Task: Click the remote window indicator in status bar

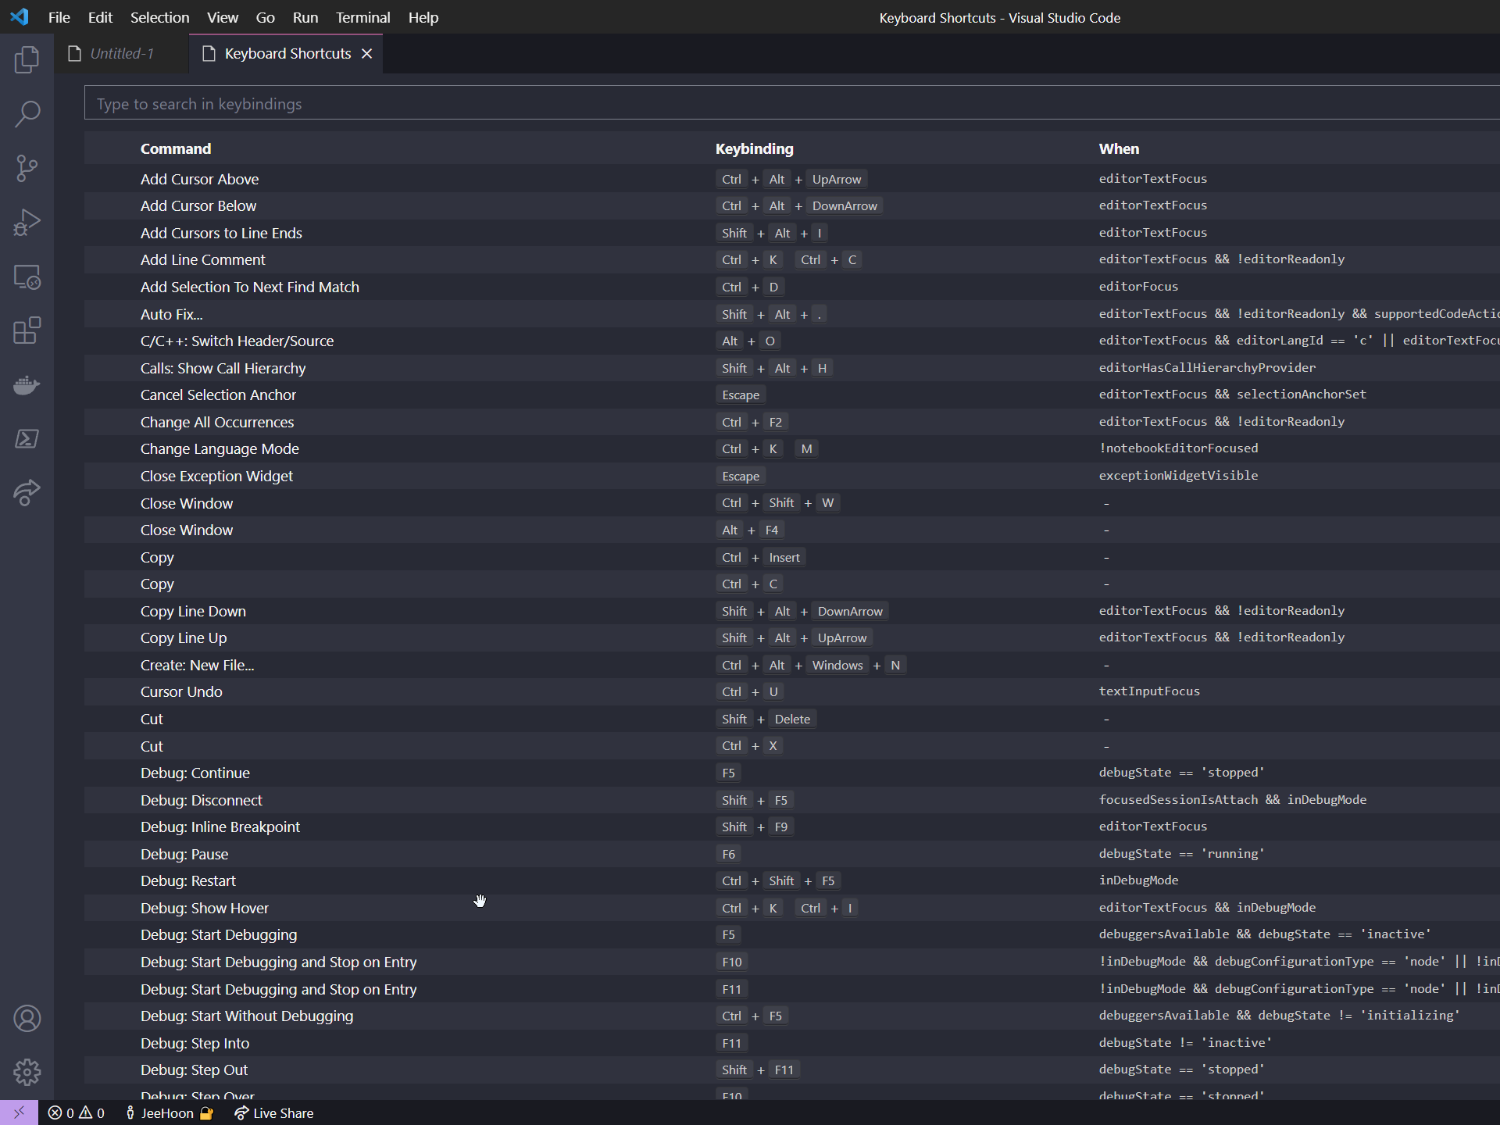Action: click(x=19, y=1113)
